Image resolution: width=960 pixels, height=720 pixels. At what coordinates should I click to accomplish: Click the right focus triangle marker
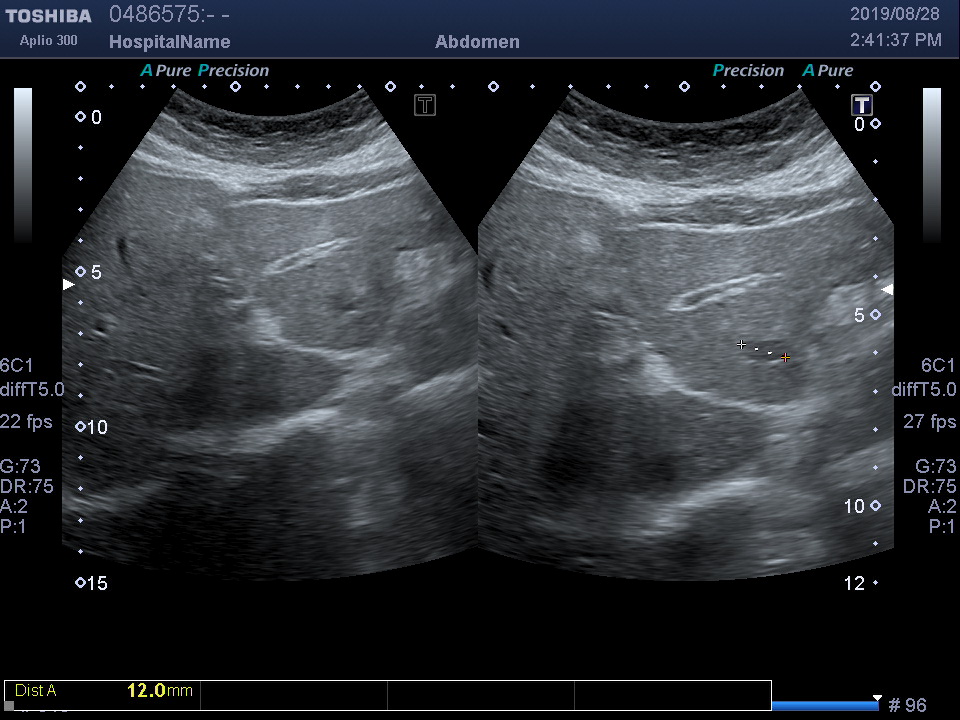pyautogui.click(x=886, y=289)
